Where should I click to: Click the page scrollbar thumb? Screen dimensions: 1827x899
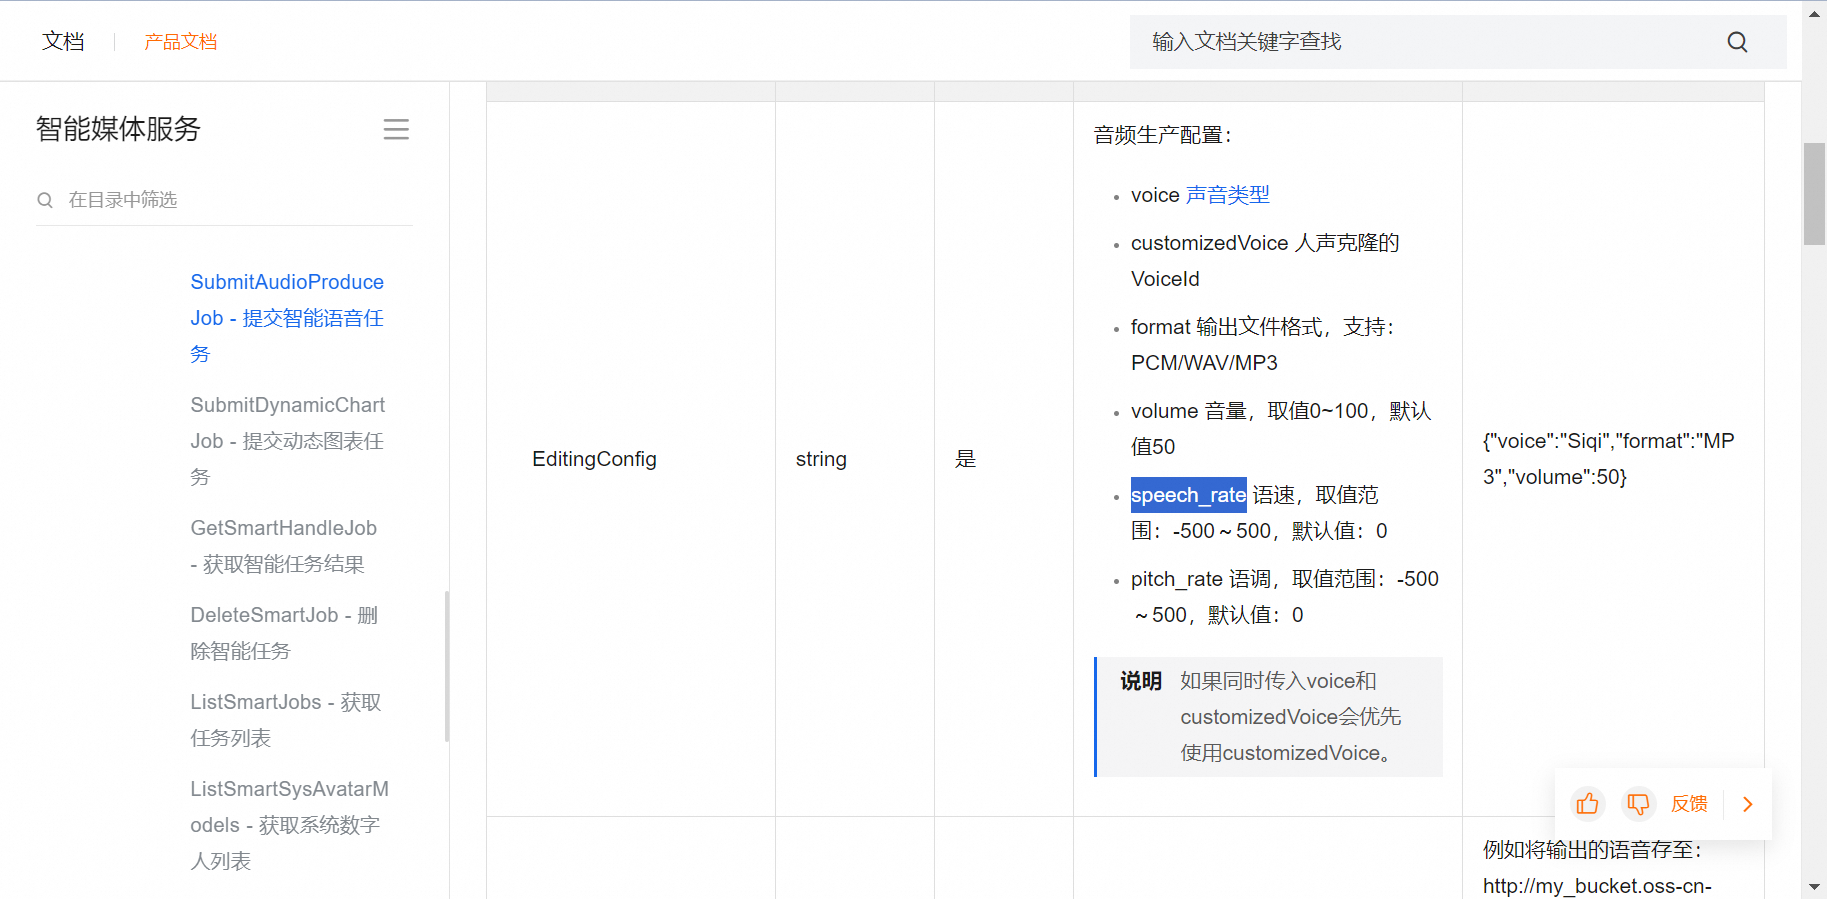tap(1814, 194)
